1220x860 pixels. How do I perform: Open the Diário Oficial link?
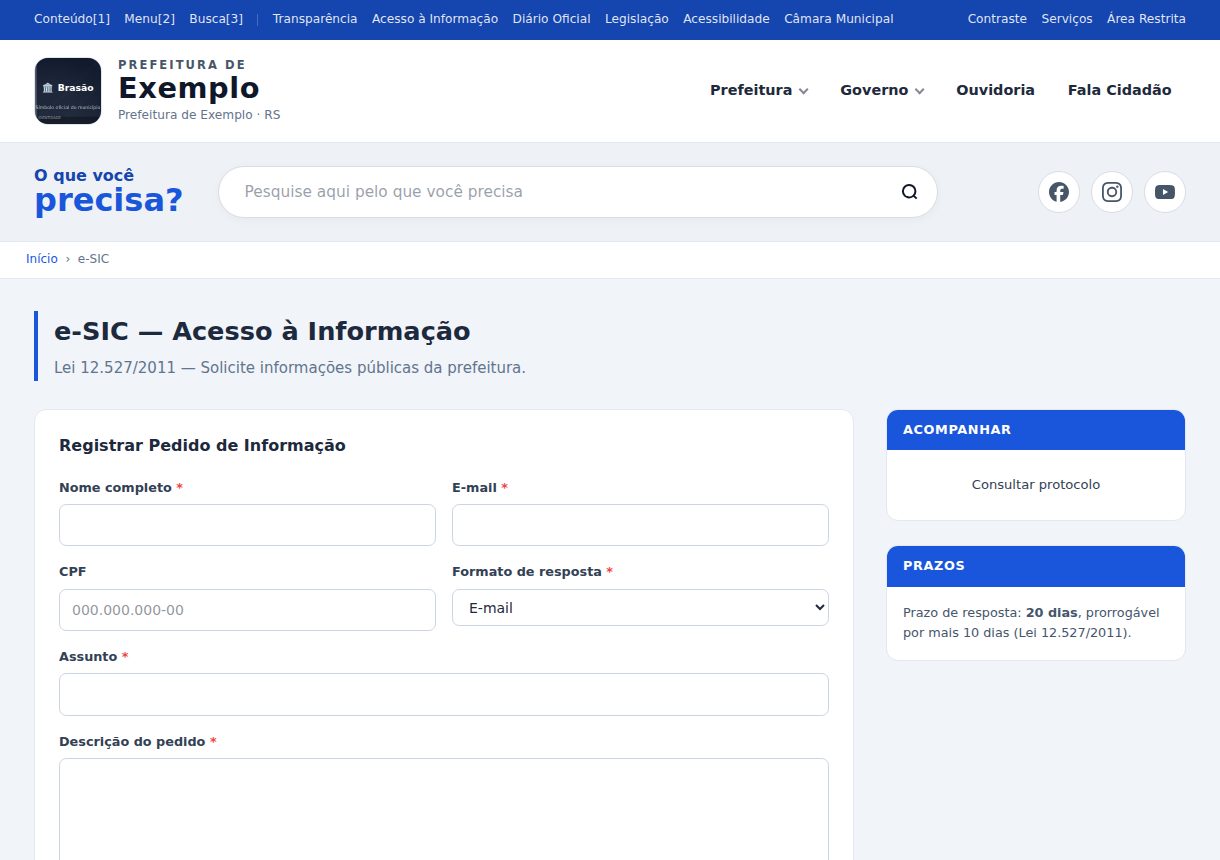(551, 19)
